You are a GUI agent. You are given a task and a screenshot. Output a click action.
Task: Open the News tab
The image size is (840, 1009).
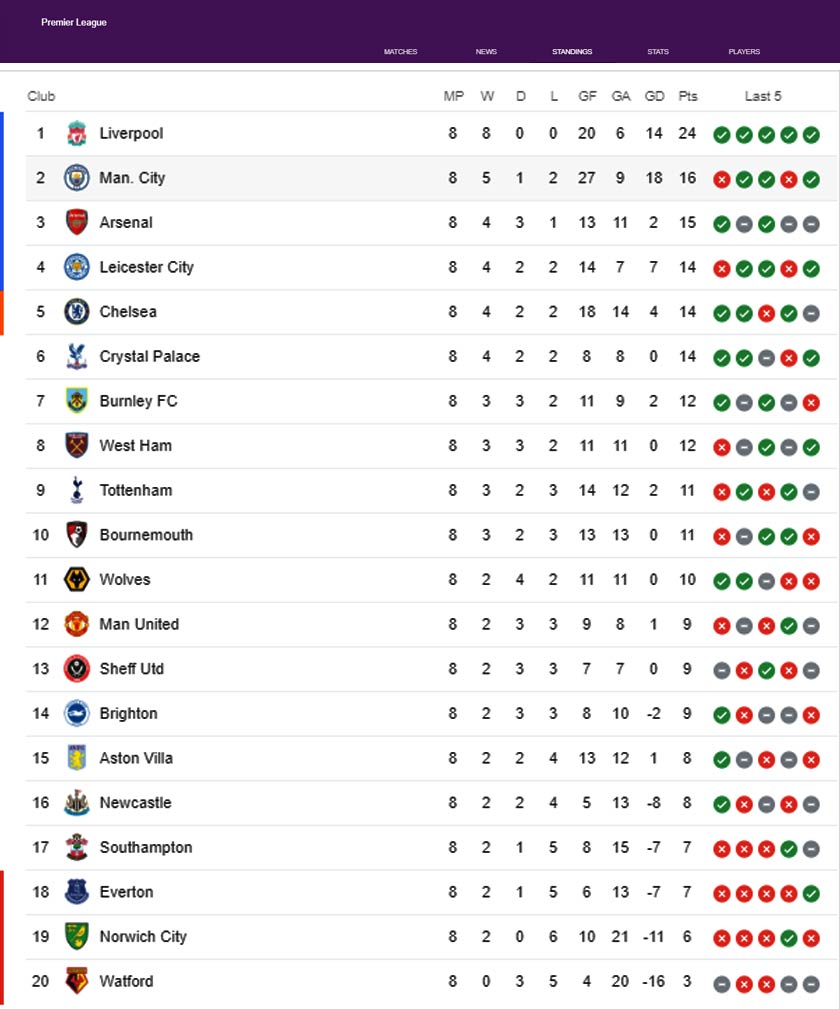[486, 52]
